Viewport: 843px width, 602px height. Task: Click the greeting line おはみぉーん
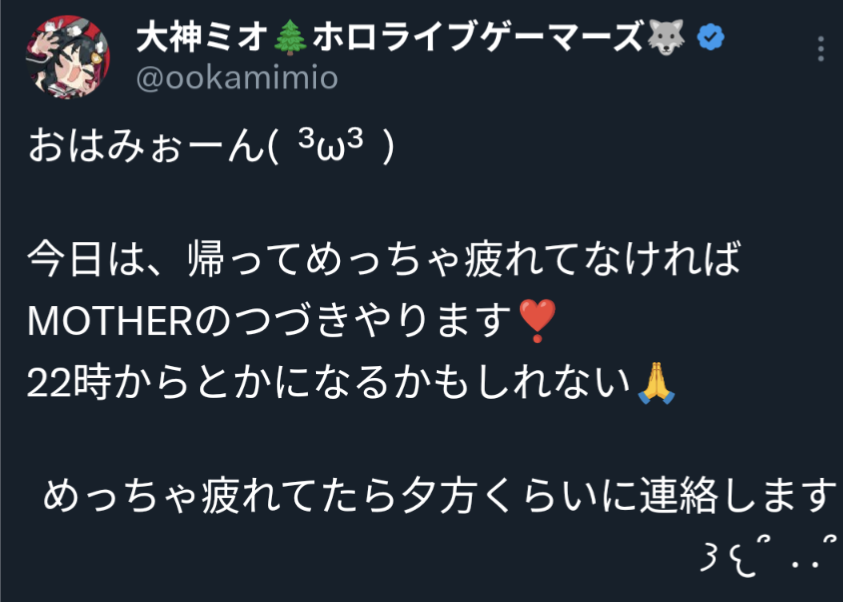tap(146, 146)
